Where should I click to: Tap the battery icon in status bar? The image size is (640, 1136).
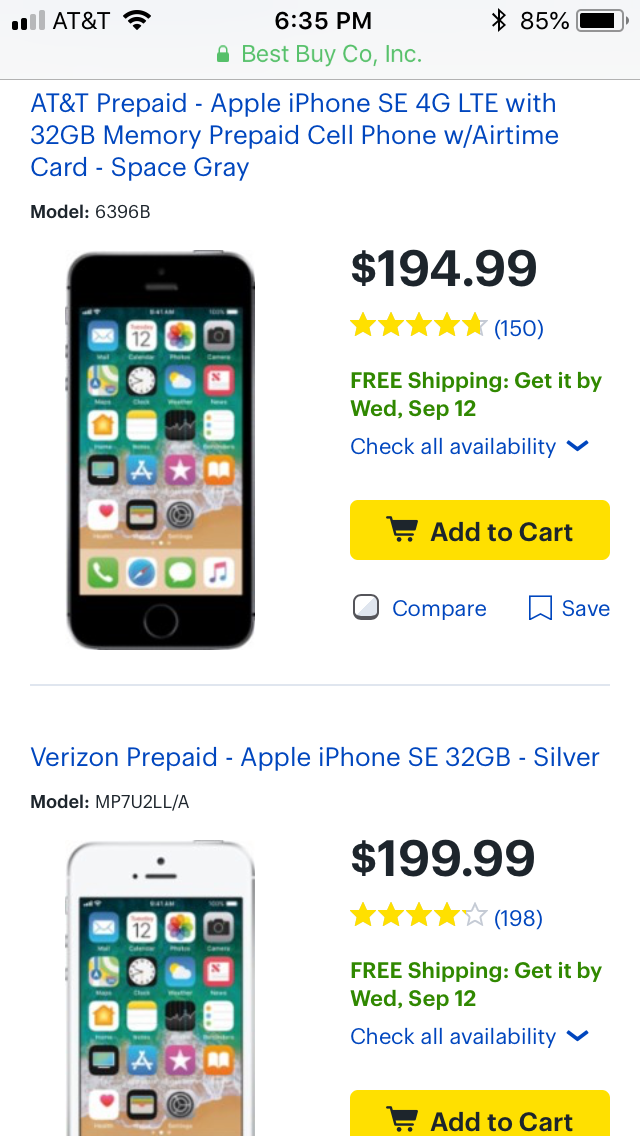(602, 21)
